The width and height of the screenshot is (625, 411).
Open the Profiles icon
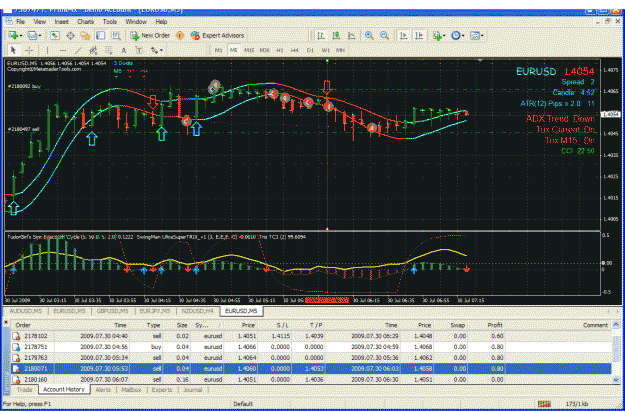(32, 35)
